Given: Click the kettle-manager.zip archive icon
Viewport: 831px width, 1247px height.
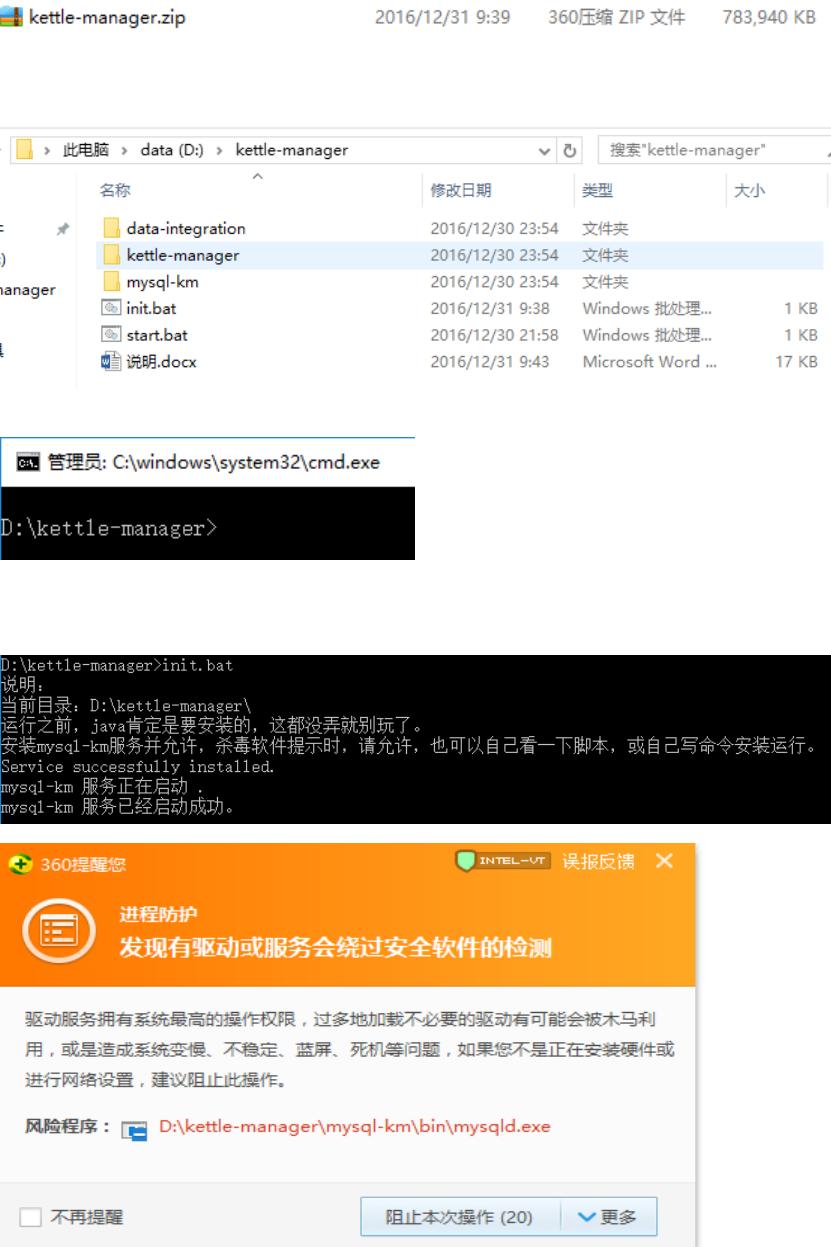Looking at the screenshot, I should [12, 17].
